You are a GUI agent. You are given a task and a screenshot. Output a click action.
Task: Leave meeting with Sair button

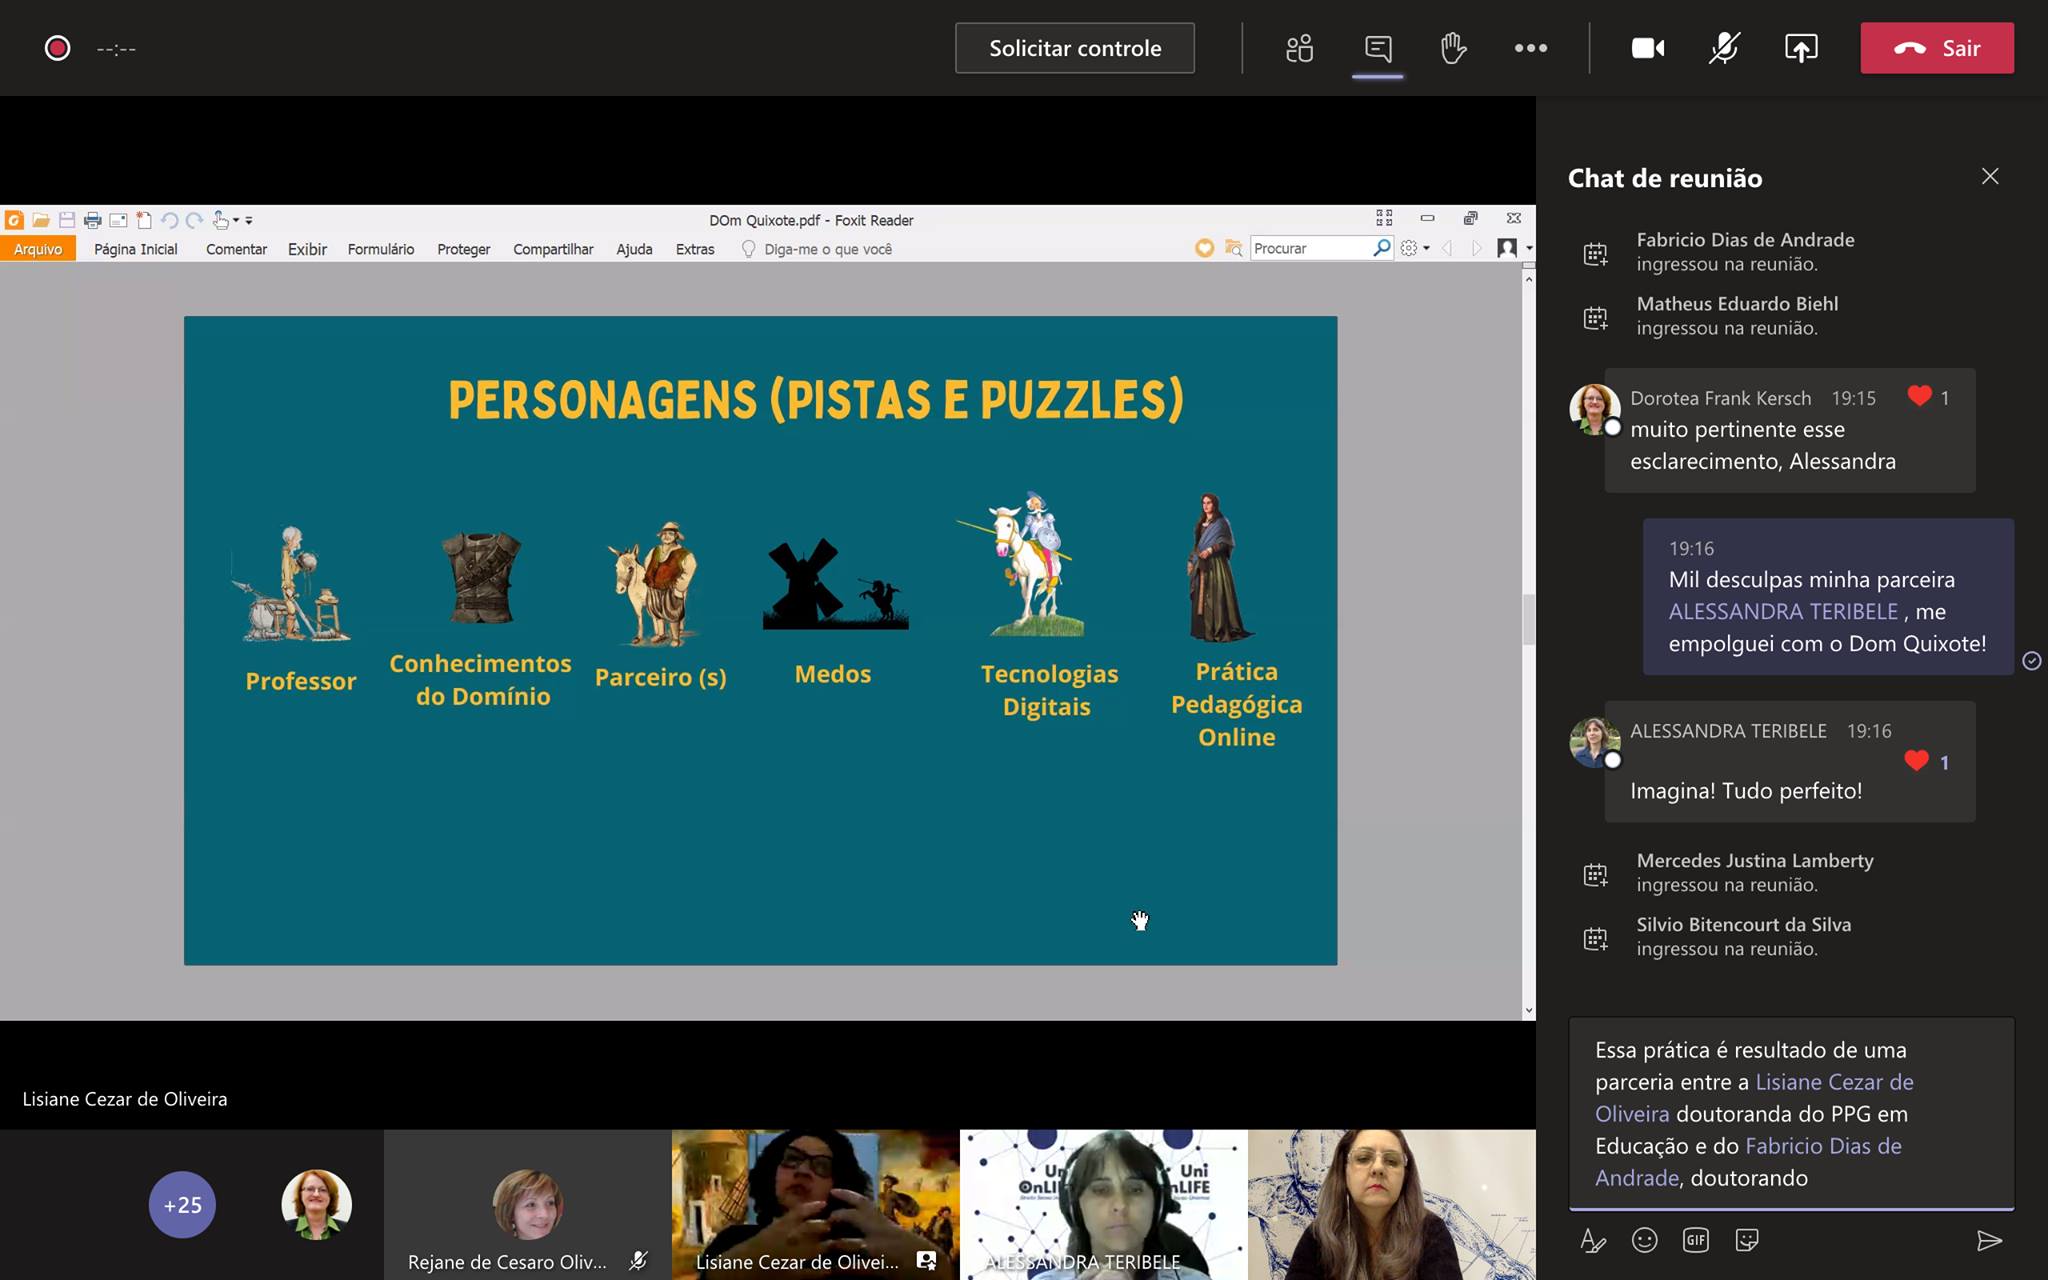pyautogui.click(x=1937, y=48)
